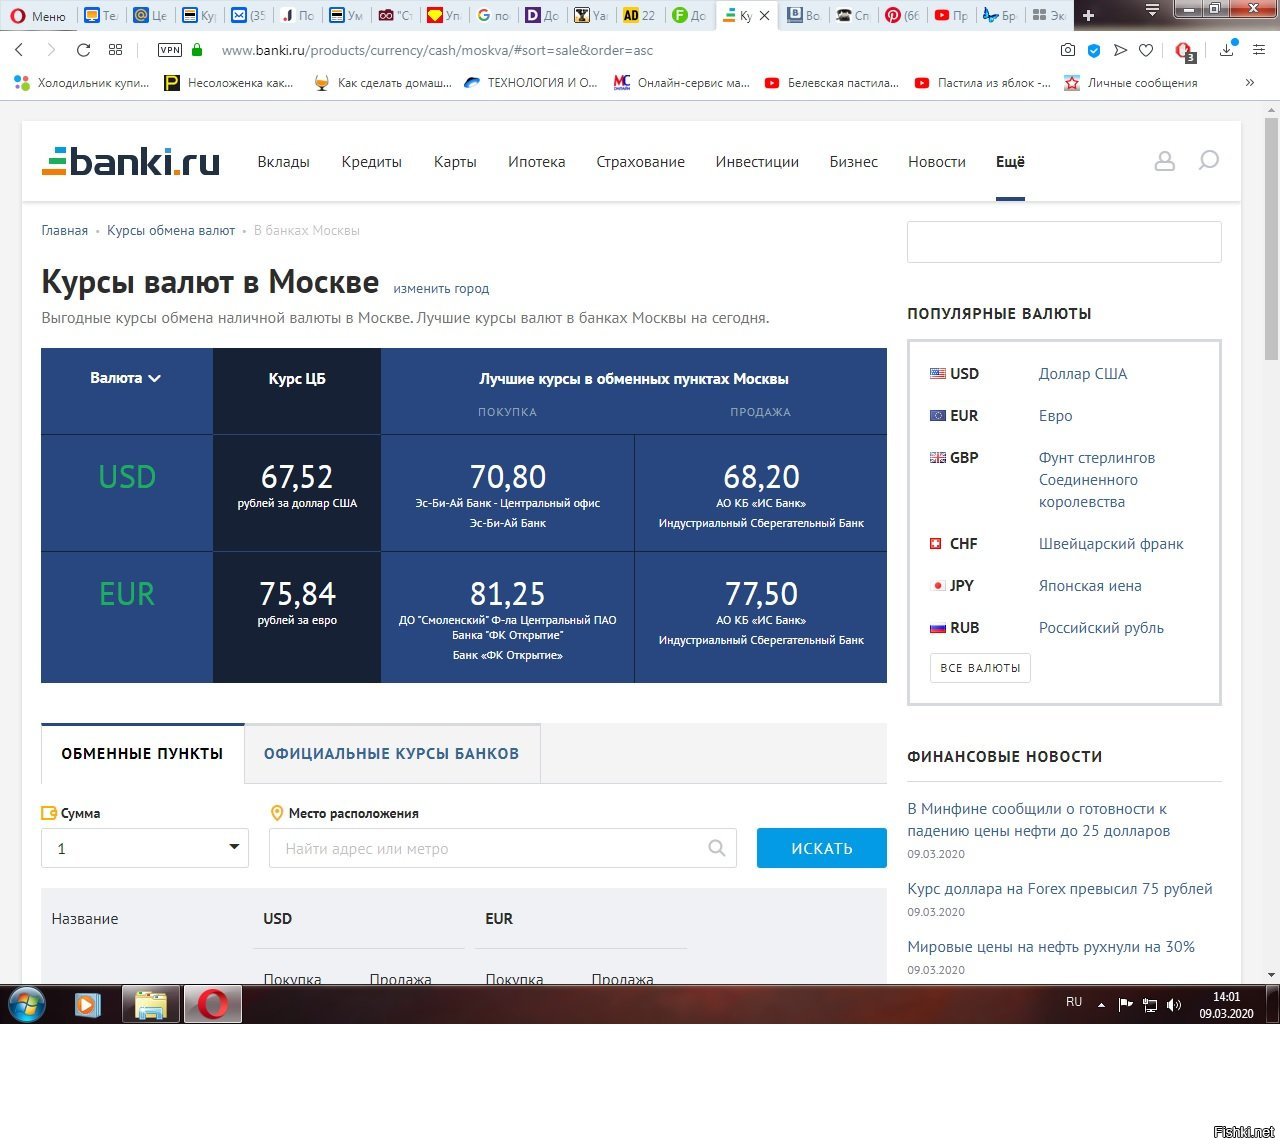Click the 70,80 USD purchase rate

pos(507,477)
